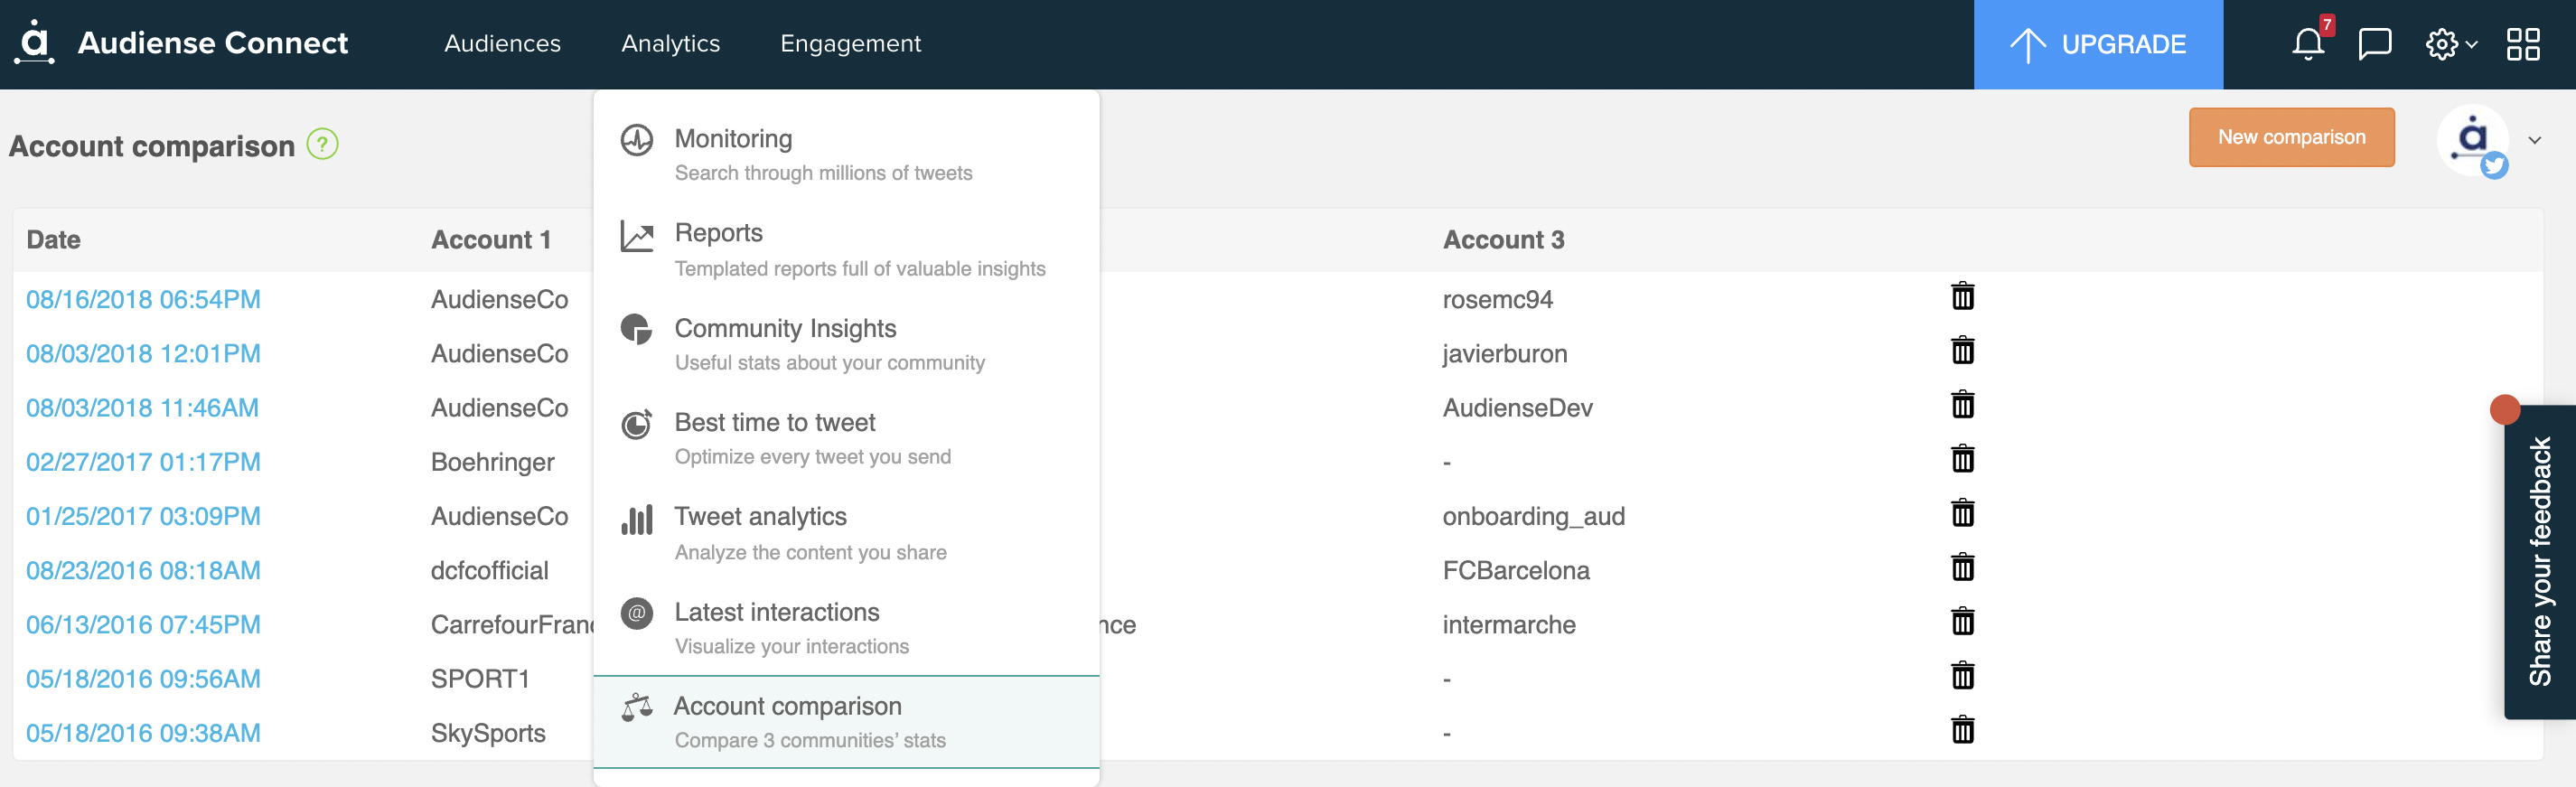Choose Tweet analytics menu entry

point(846,533)
